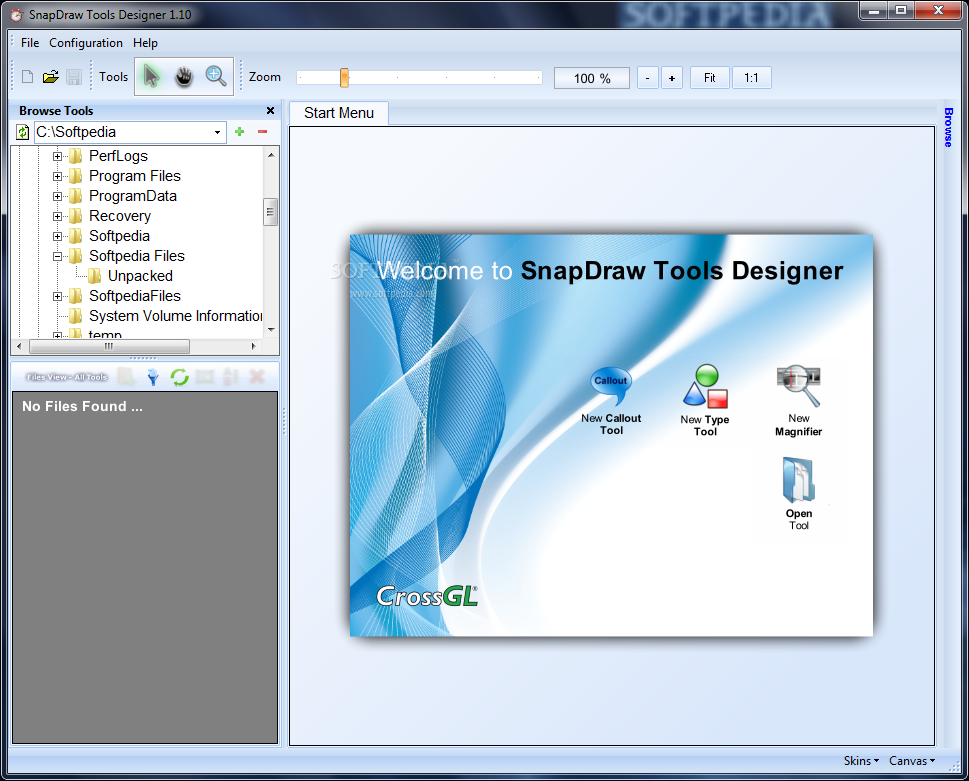
Task: Select the Recovery folder row
Action: click(x=120, y=216)
